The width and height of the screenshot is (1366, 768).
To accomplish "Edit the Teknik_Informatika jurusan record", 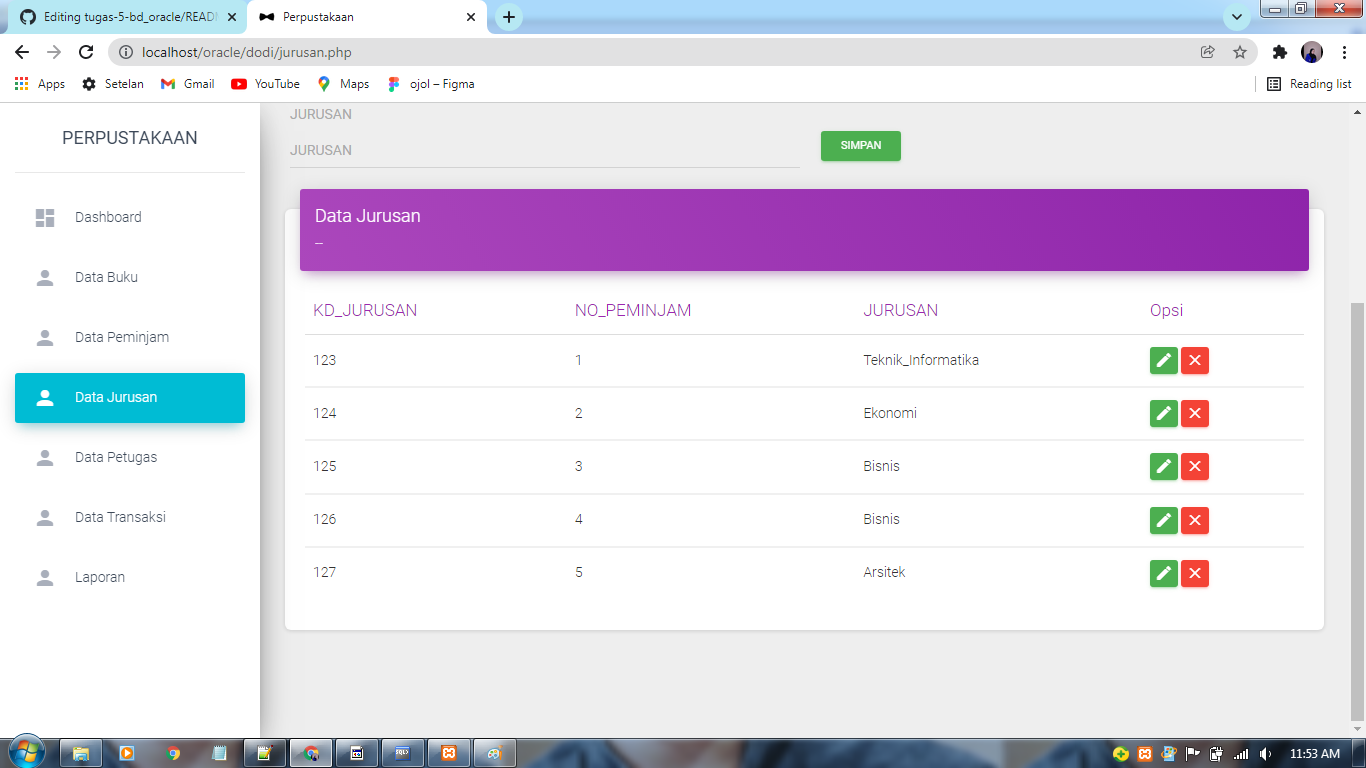I will click(1163, 361).
